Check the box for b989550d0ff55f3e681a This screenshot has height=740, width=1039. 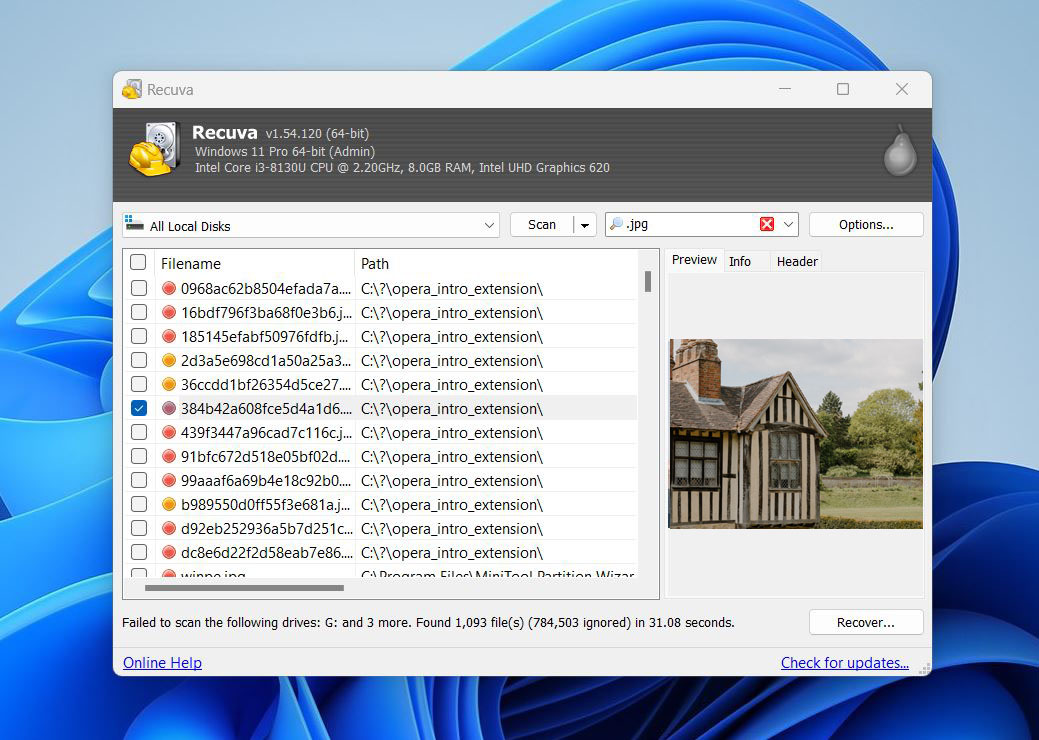[x=138, y=504]
